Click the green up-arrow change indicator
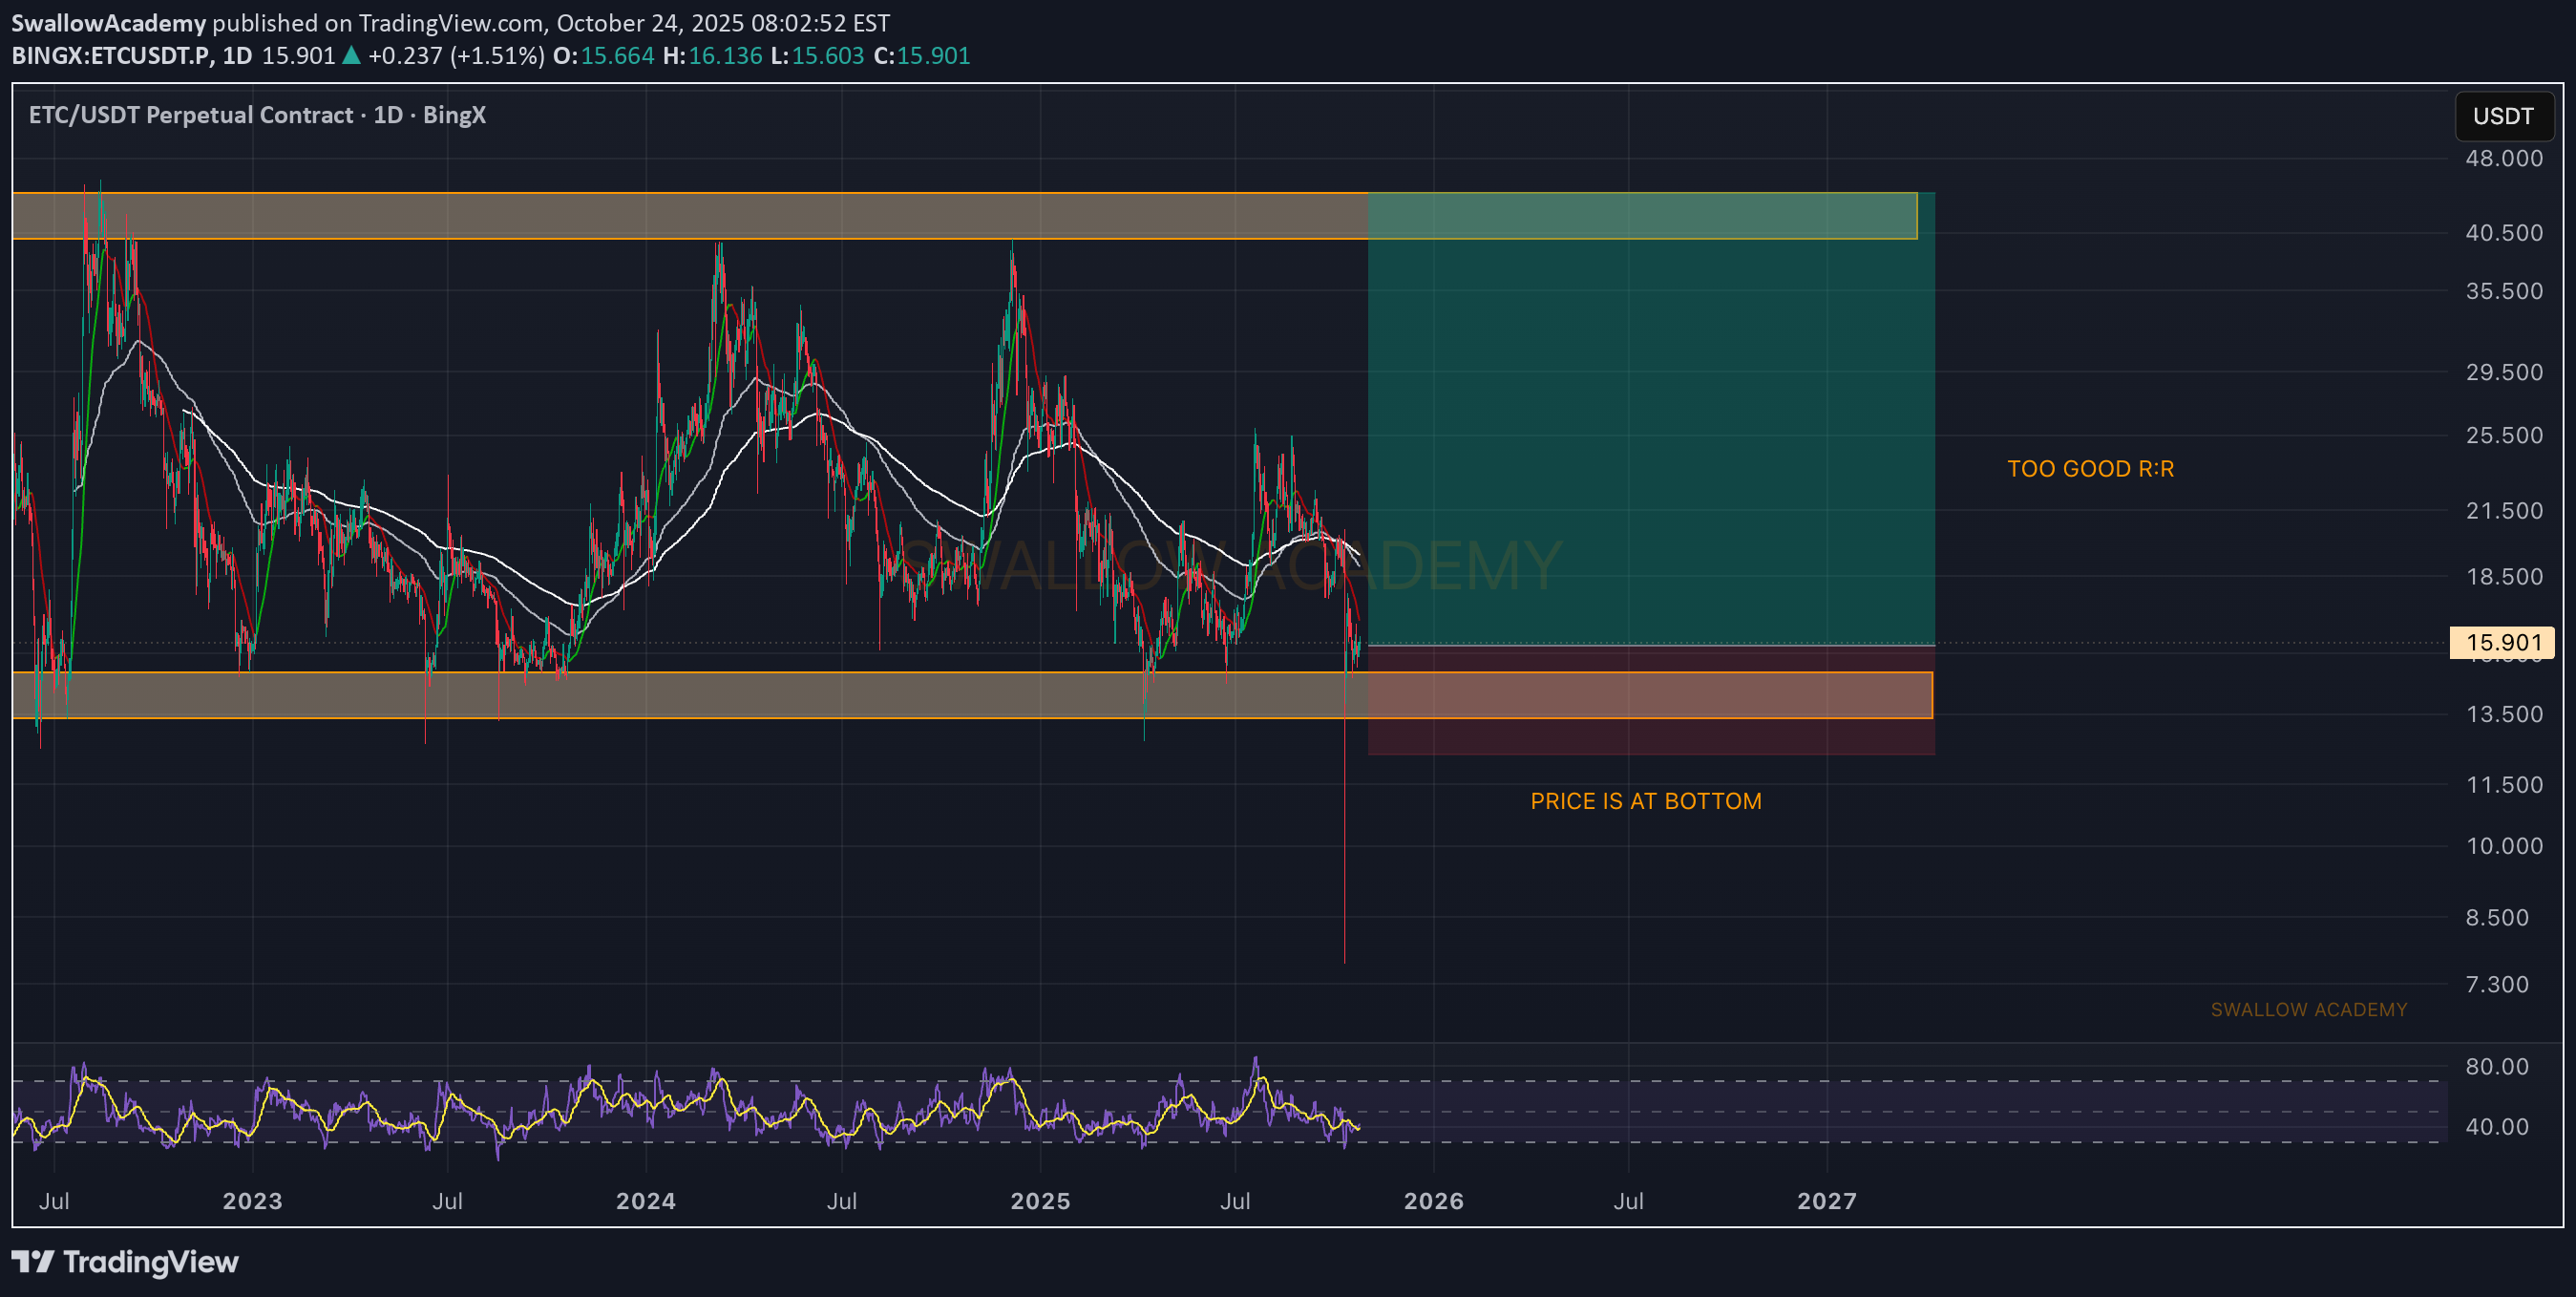 [351, 55]
